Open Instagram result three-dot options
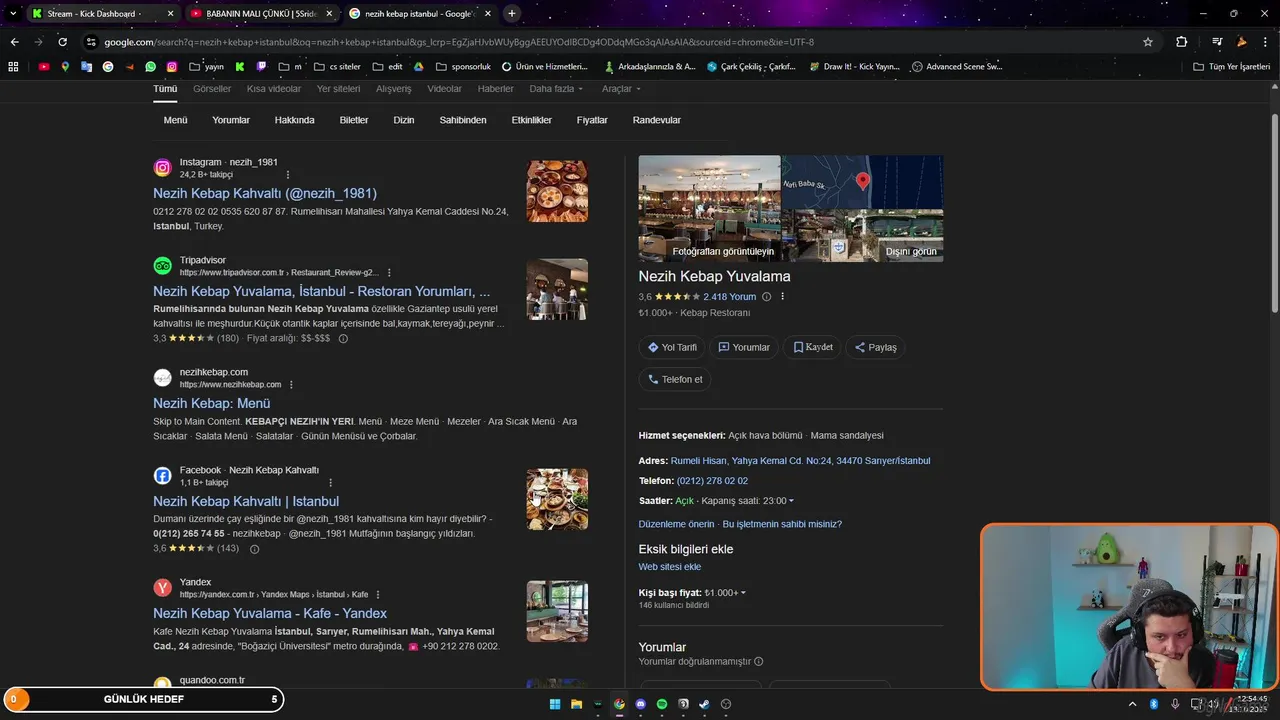 click(288, 175)
